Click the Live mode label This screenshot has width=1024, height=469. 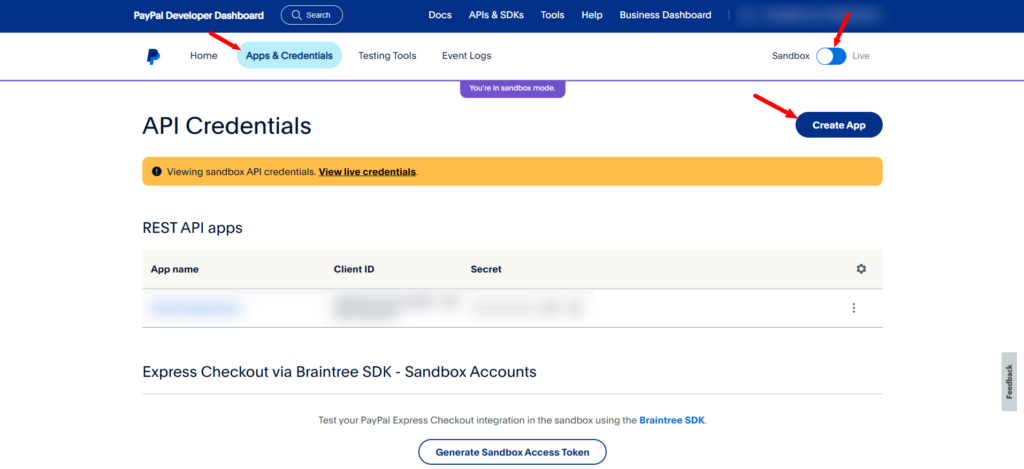tap(861, 56)
